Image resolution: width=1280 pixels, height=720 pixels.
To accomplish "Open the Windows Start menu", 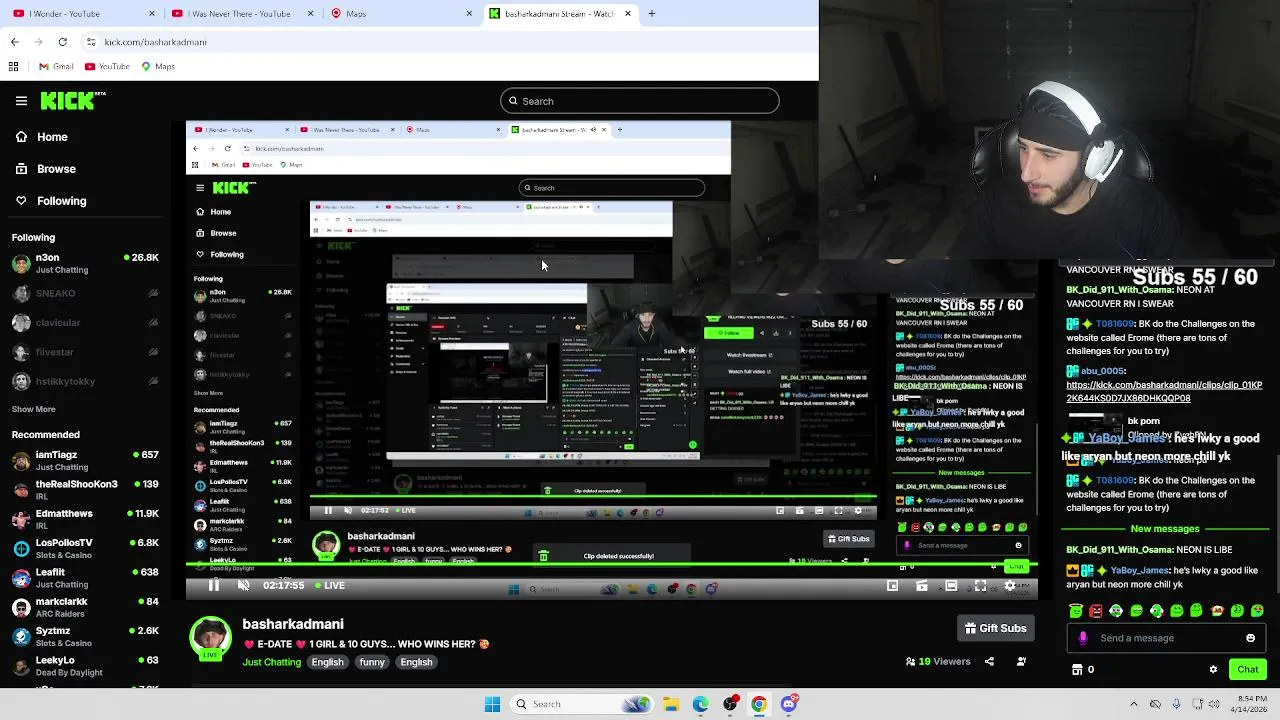I will 492,704.
